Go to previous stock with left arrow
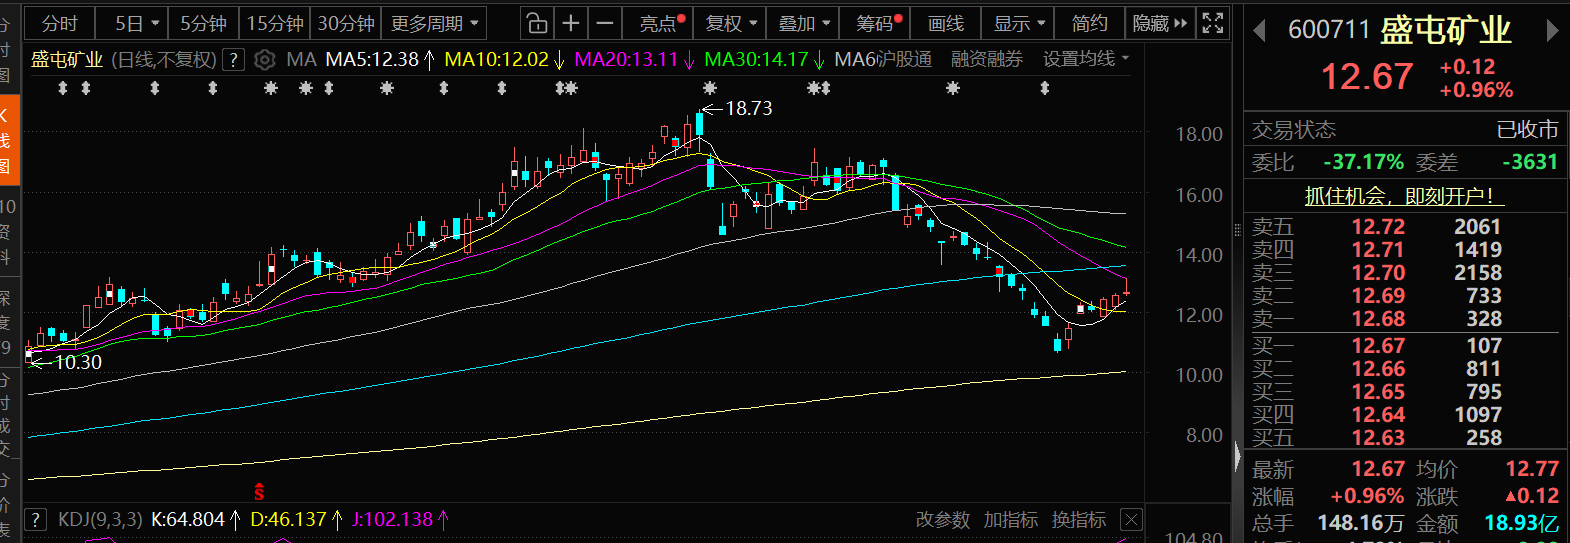The image size is (1570, 543). [x=1260, y=31]
